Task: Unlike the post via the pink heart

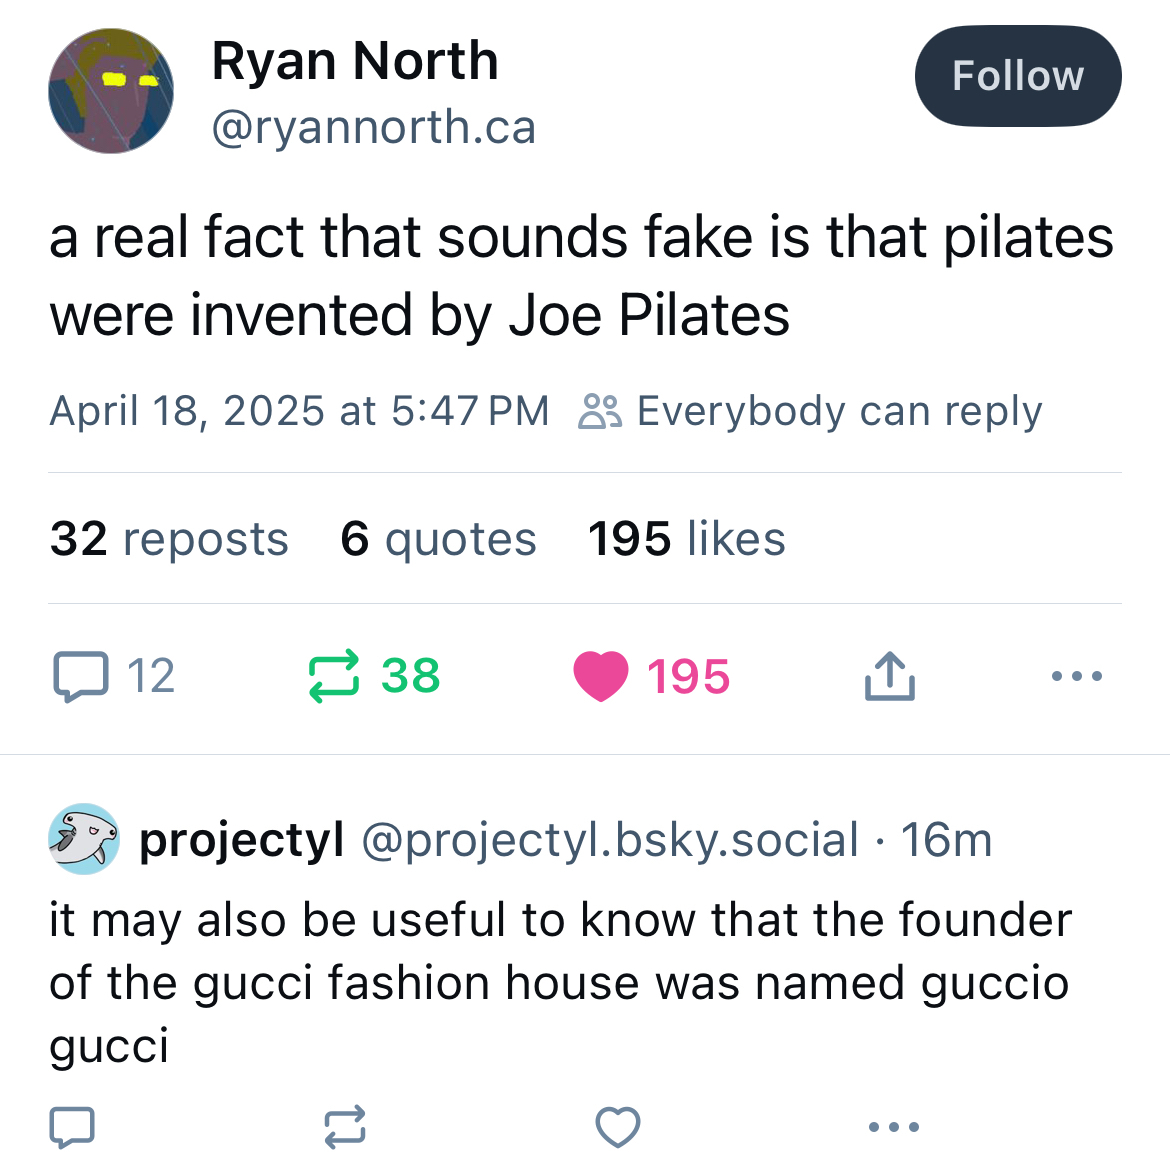Action: (600, 676)
